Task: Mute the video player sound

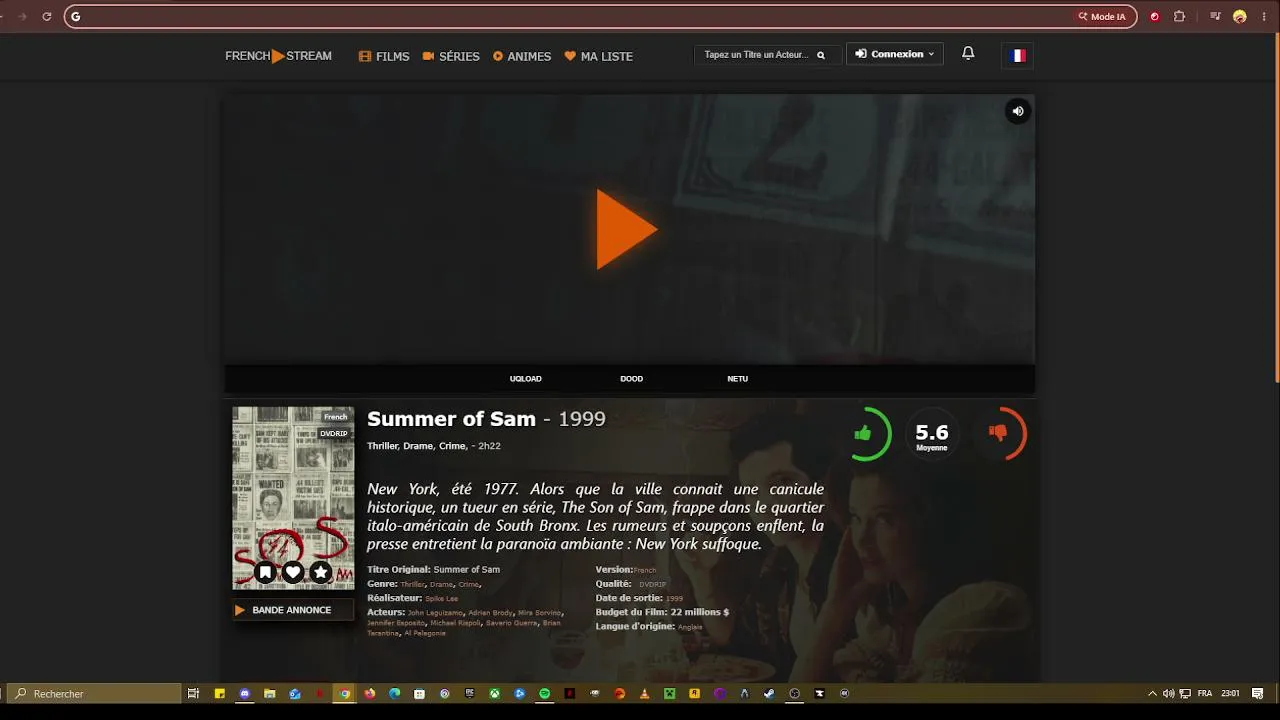Action: (1017, 111)
